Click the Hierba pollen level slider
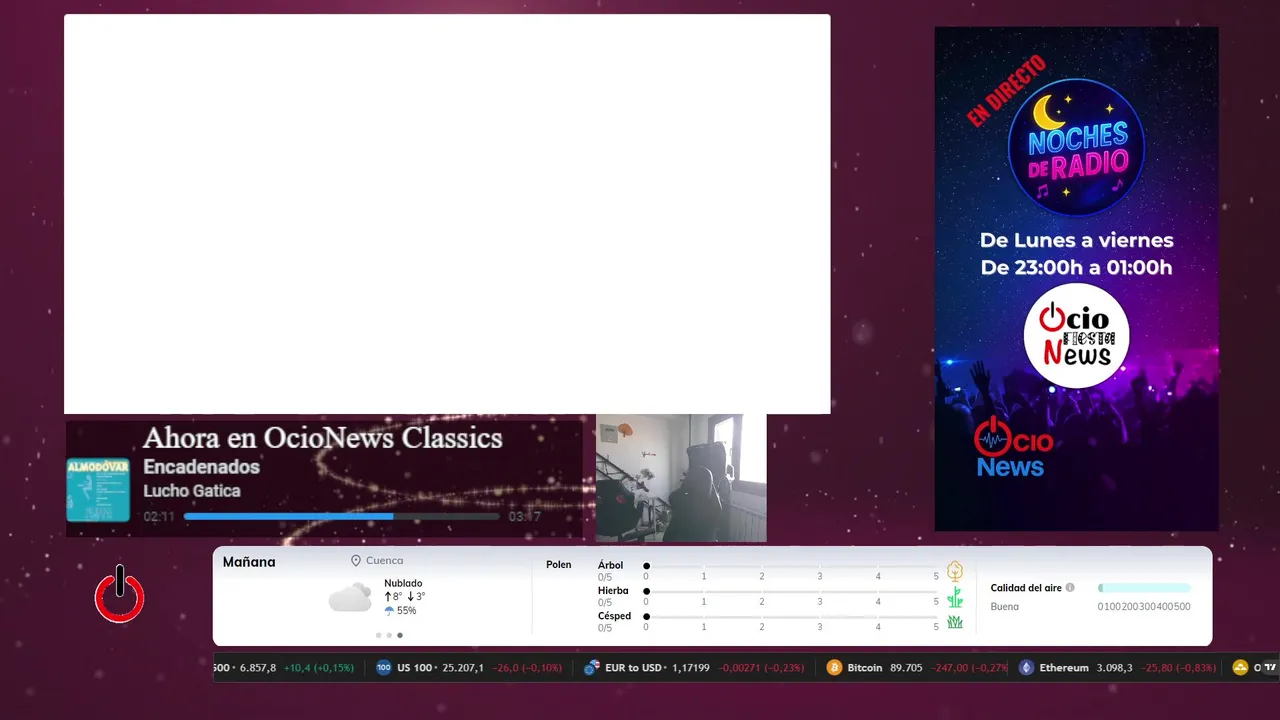The height and width of the screenshot is (720, 1280). coord(792,592)
